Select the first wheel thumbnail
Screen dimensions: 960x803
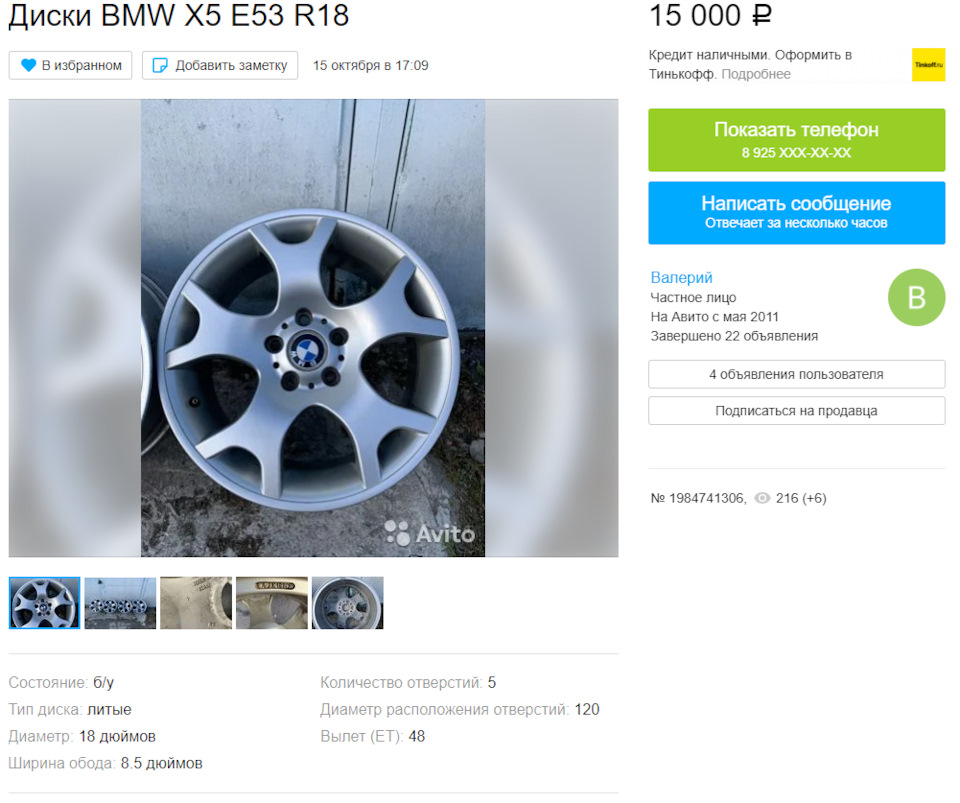click(x=44, y=603)
